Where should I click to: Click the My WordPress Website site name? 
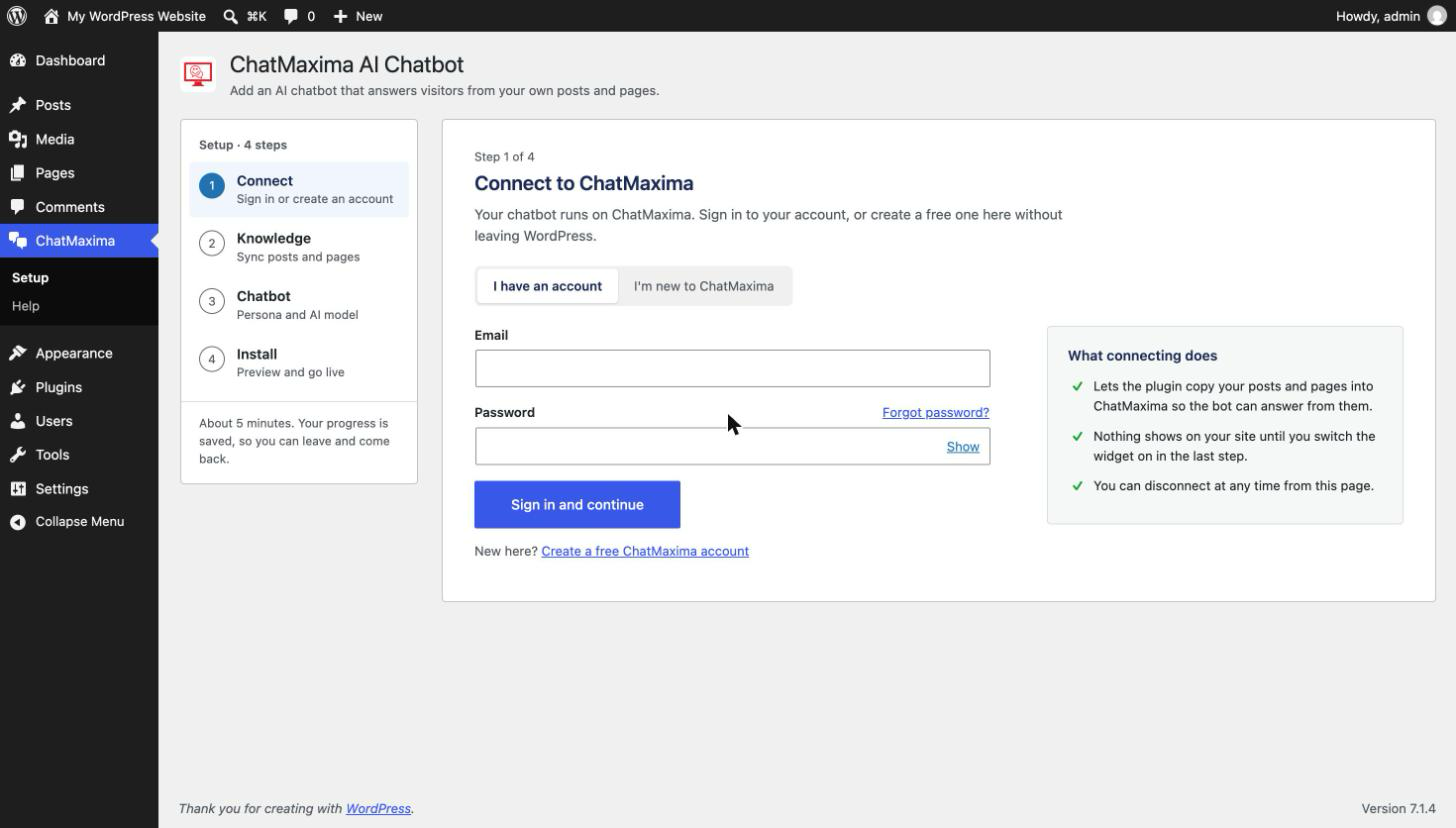136,16
